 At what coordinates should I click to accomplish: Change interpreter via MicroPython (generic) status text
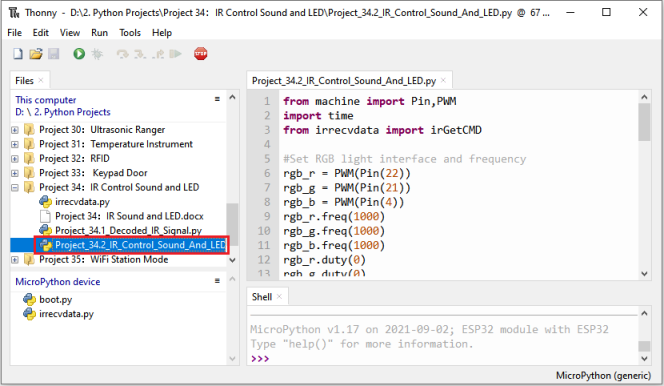(603, 375)
